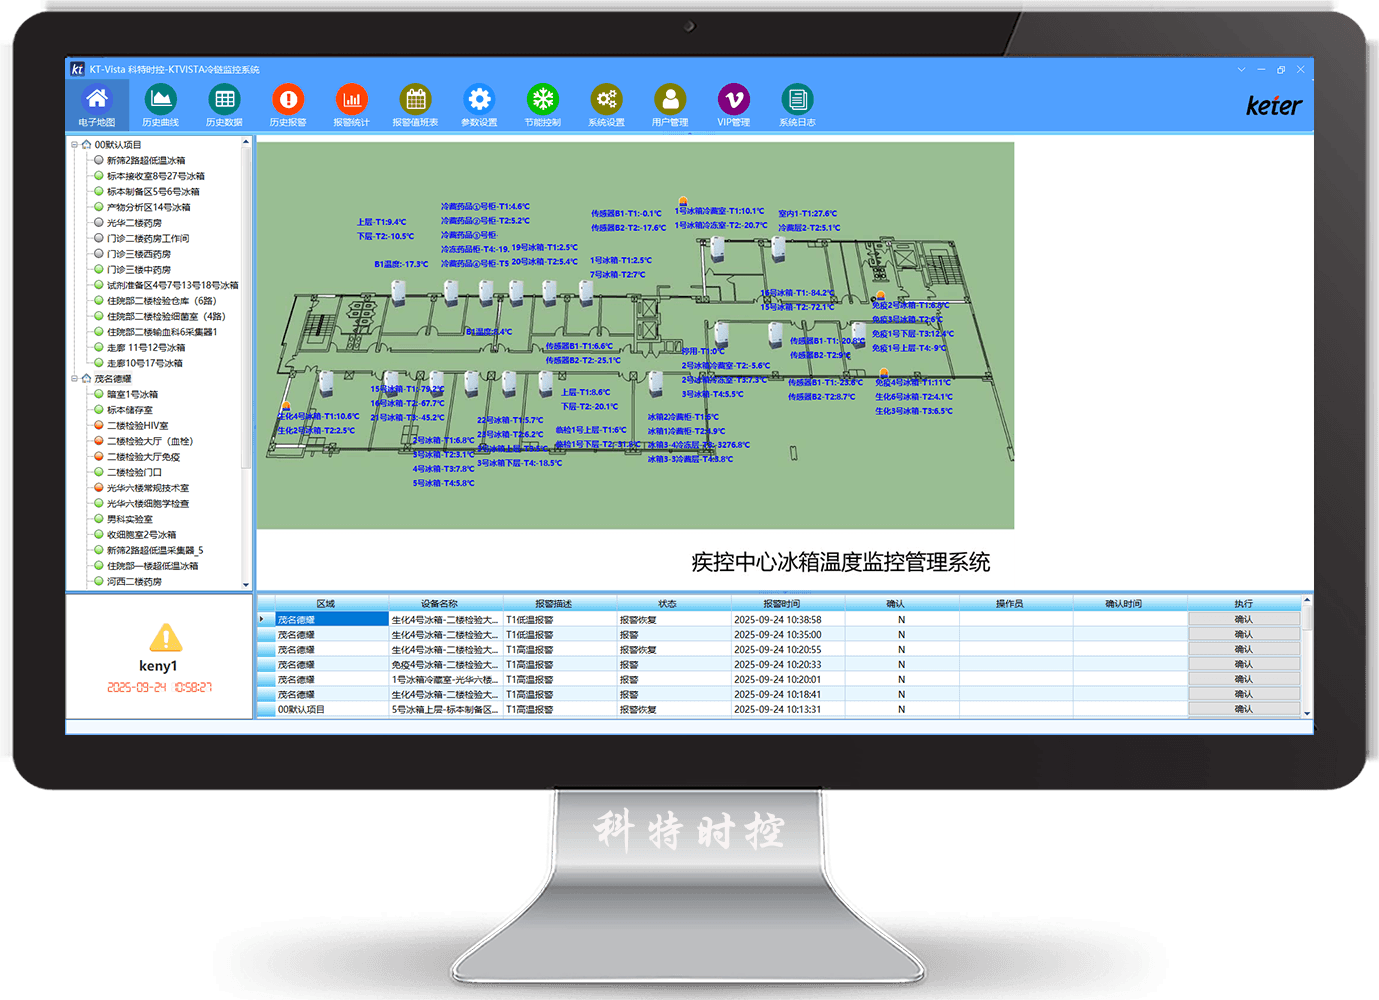
Task: Select 光华六楼常规技术室 tree item
Action: point(148,488)
